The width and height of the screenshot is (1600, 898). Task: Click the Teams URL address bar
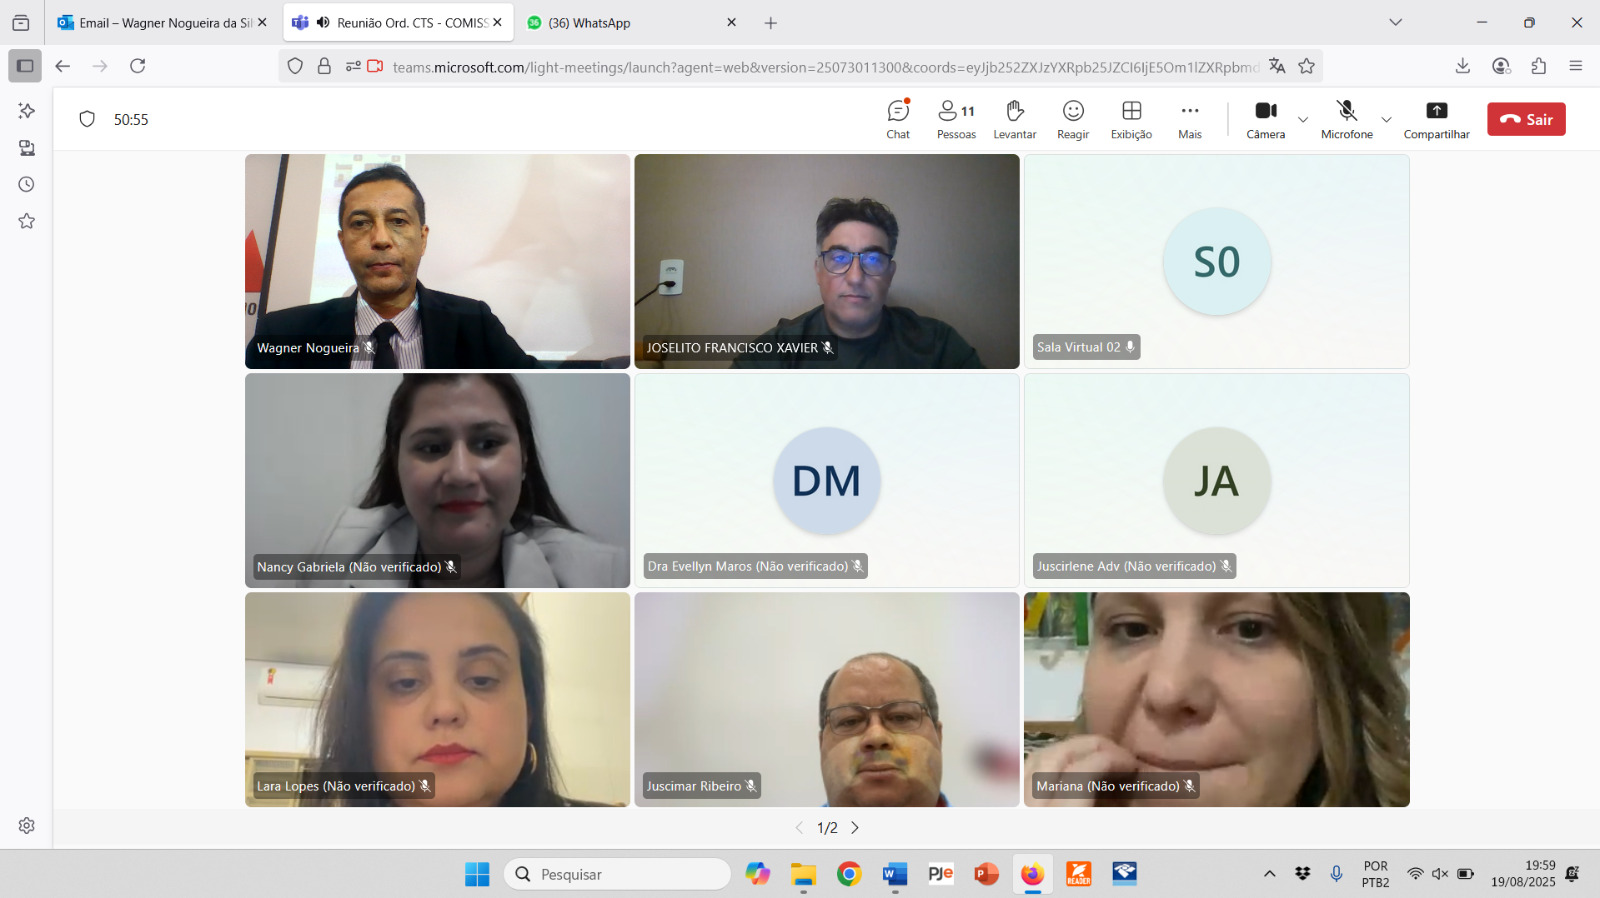coord(825,67)
